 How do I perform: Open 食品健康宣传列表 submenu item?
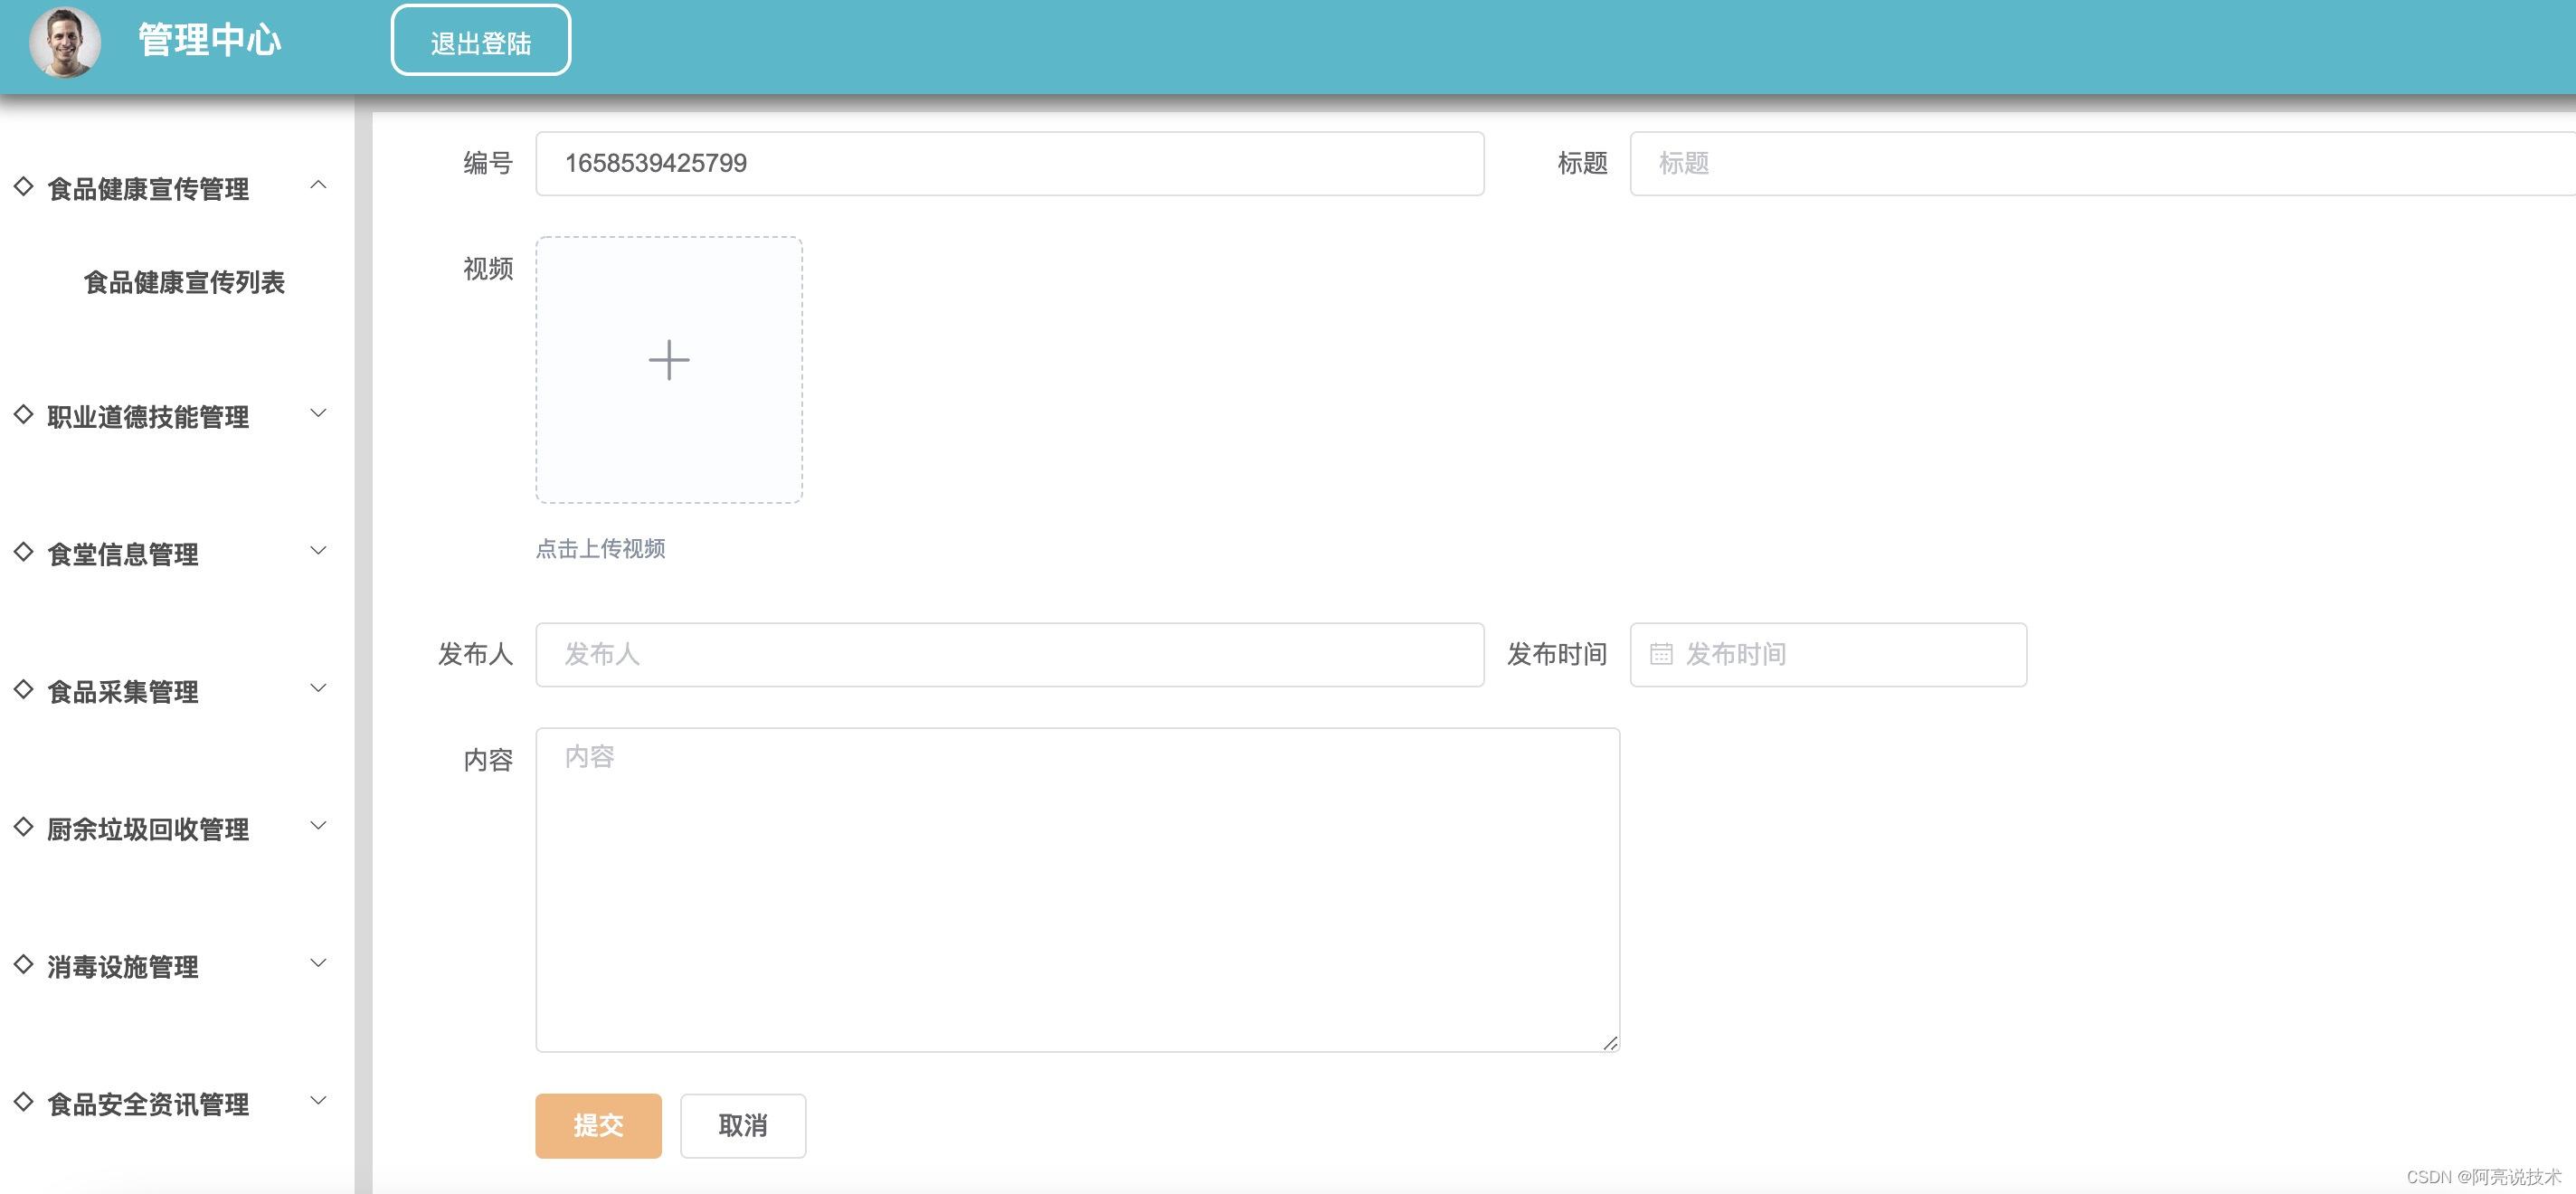pos(184,283)
